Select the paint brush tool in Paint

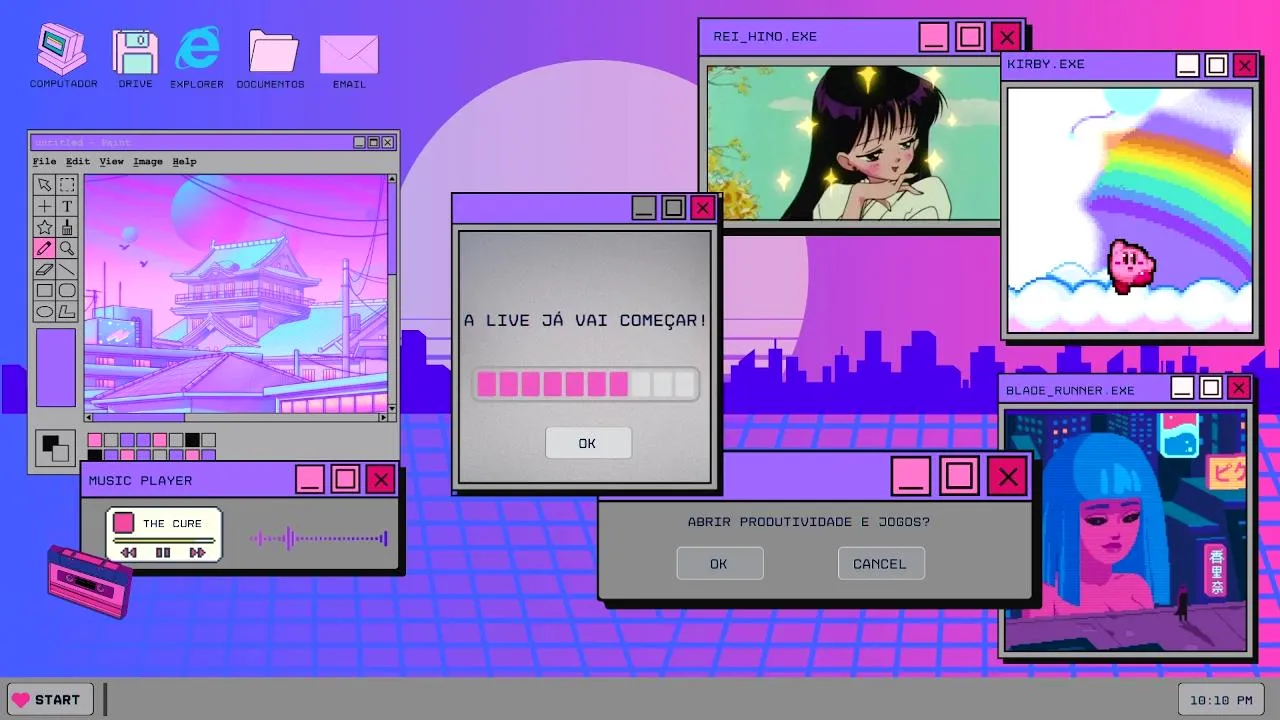[66, 227]
